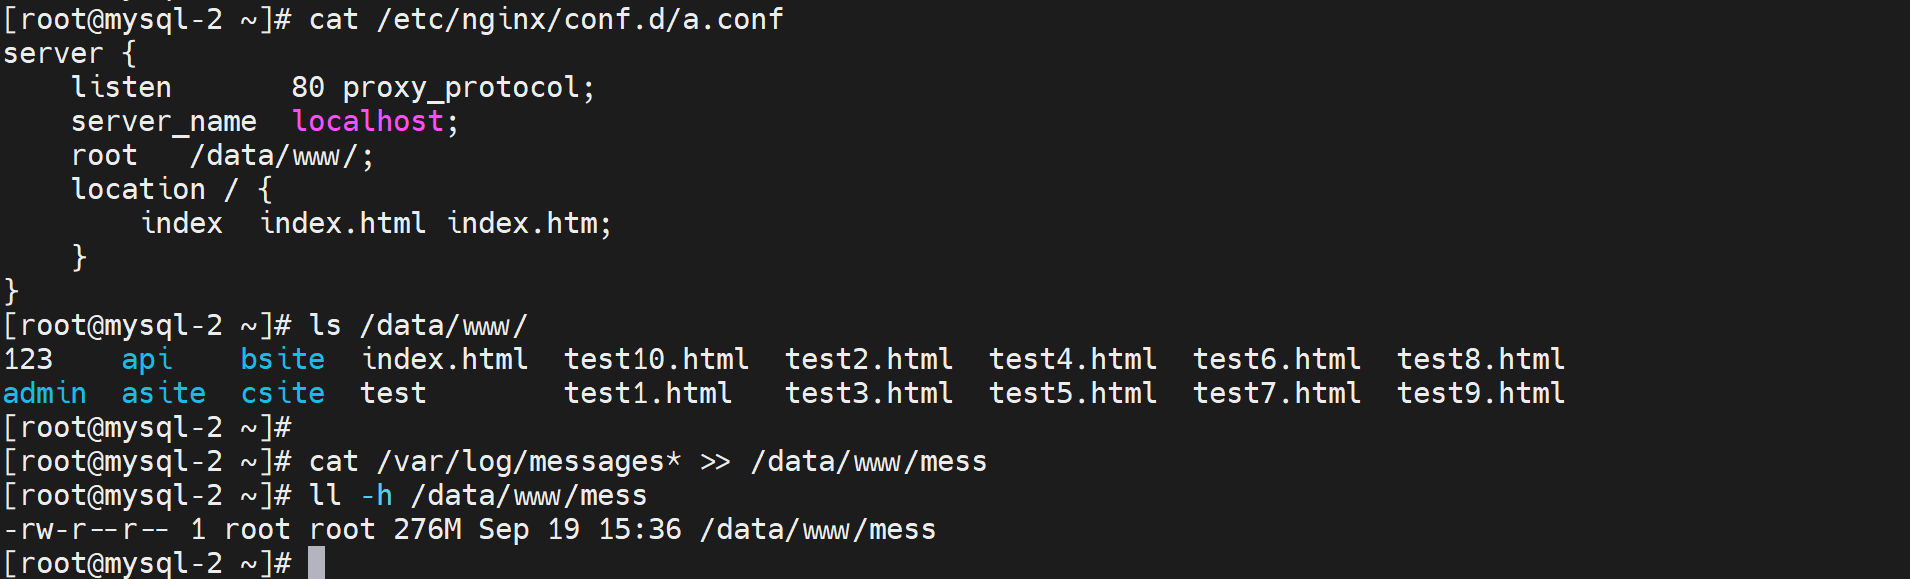Click the 'admin' directory in the listing
Image resolution: width=1910 pixels, height=579 pixels.
coord(45,394)
